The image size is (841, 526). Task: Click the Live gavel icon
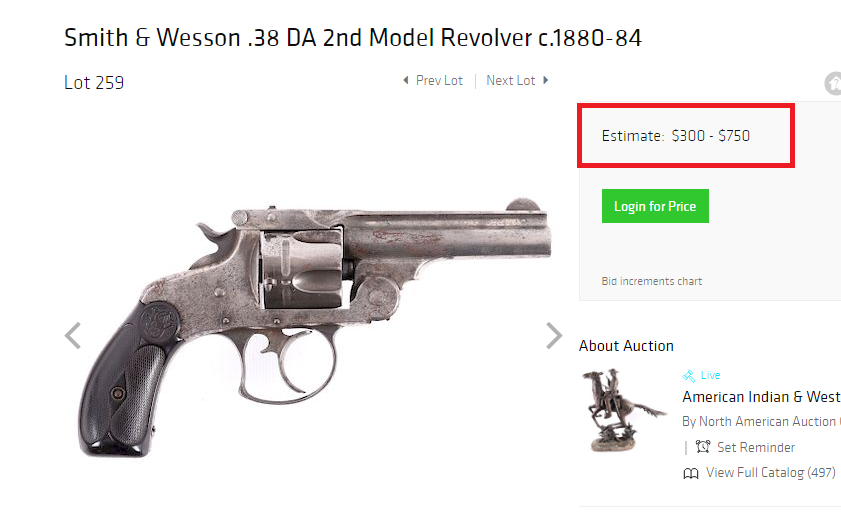pyautogui.click(x=689, y=375)
